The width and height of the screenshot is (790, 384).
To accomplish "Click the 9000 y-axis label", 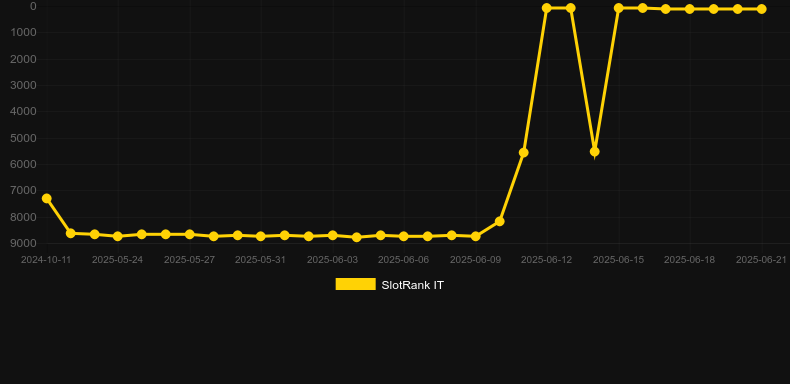I will pyautogui.click(x=24, y=243).
